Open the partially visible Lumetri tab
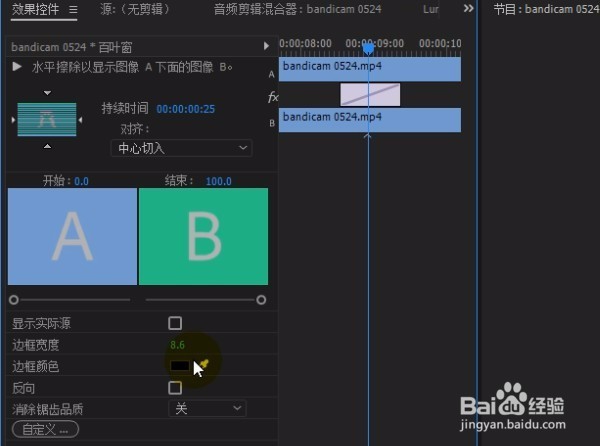 [x=430, y=9]
